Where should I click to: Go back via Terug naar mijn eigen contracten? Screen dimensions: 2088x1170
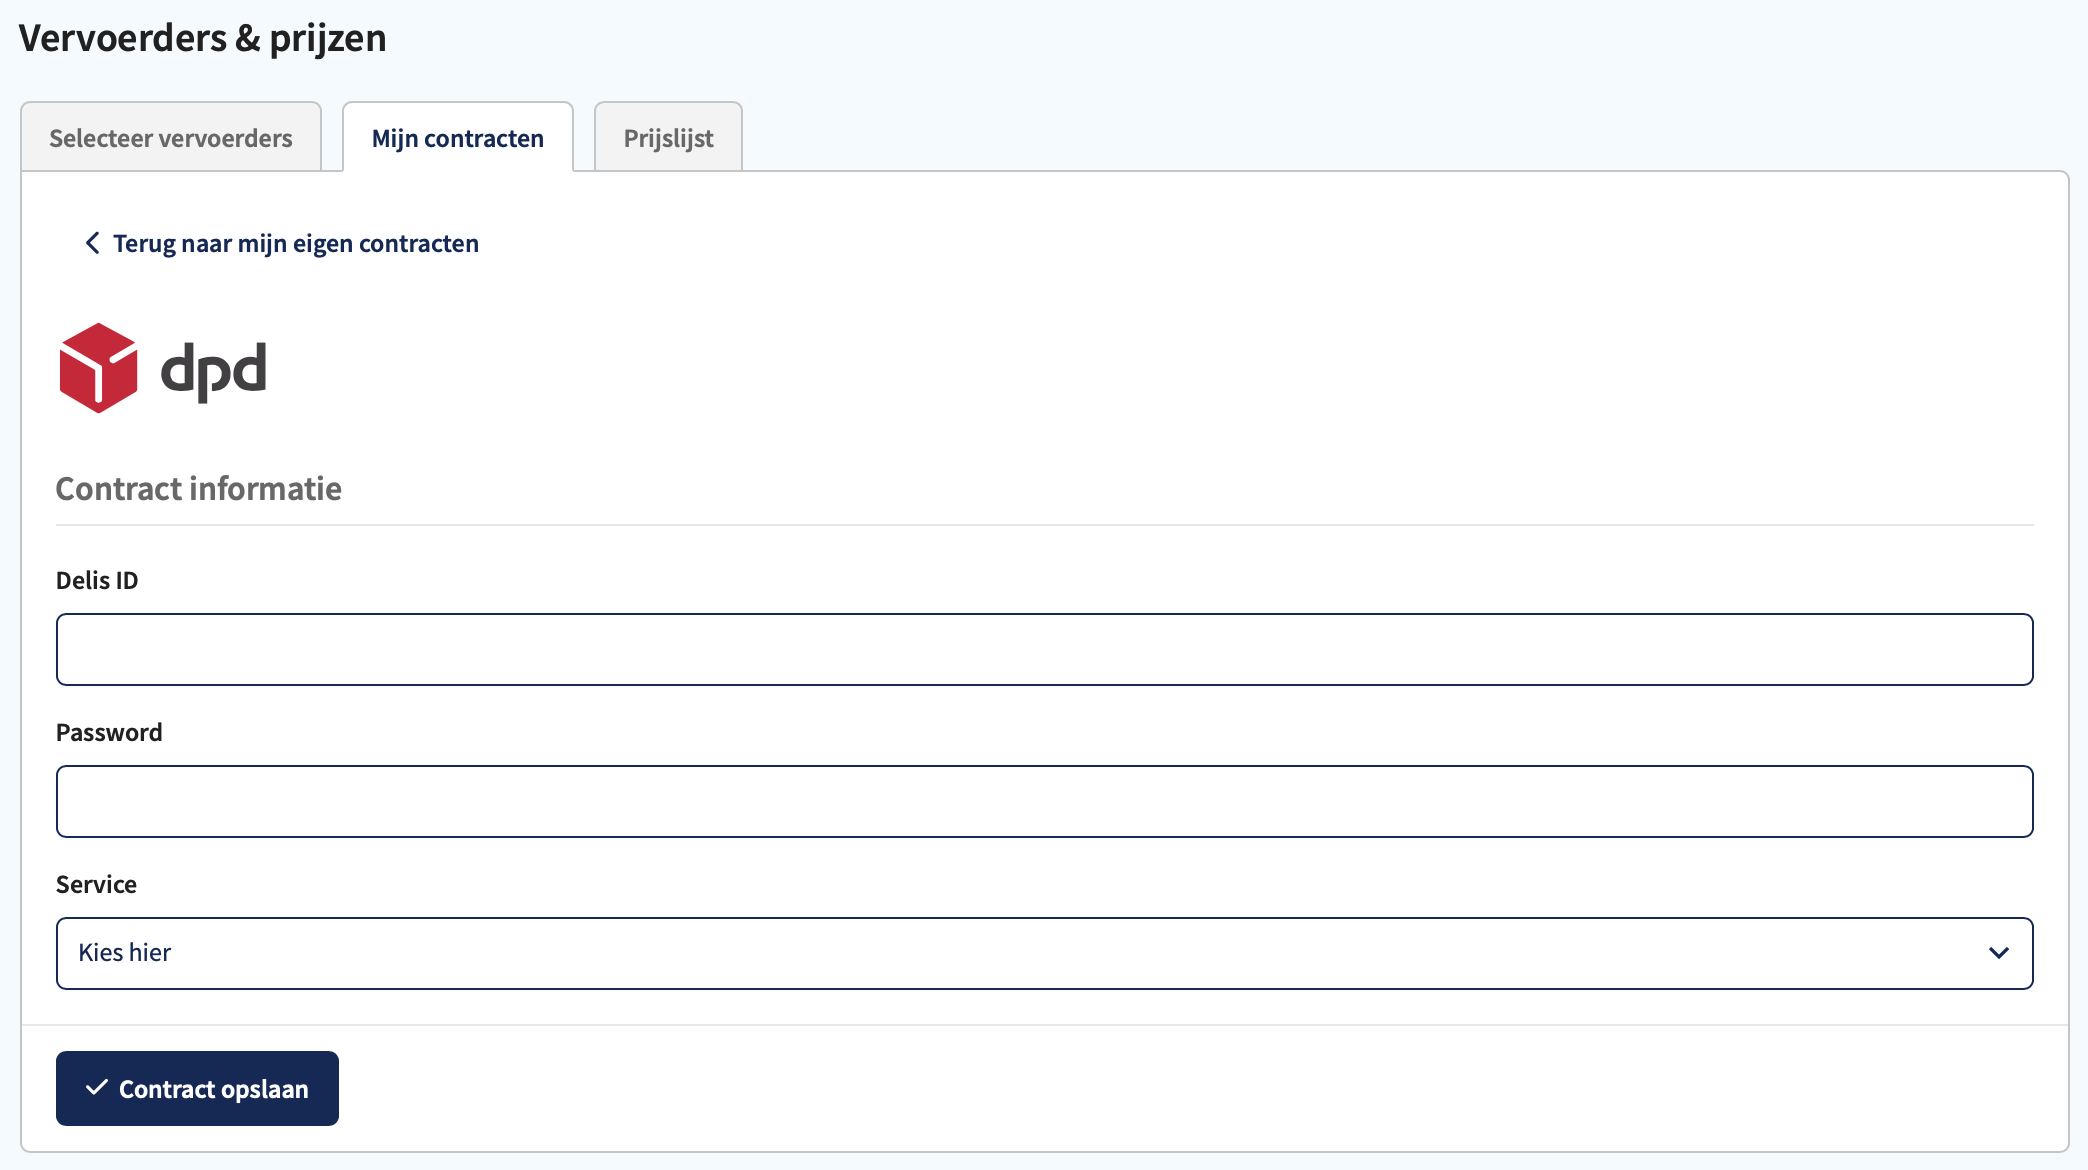[x=282, y=243]
